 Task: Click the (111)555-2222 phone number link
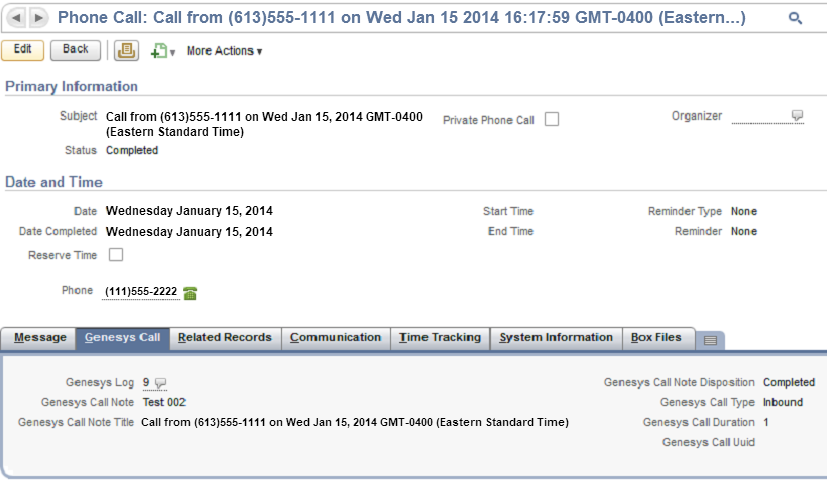pyautogui.click(x=141, y=292)
